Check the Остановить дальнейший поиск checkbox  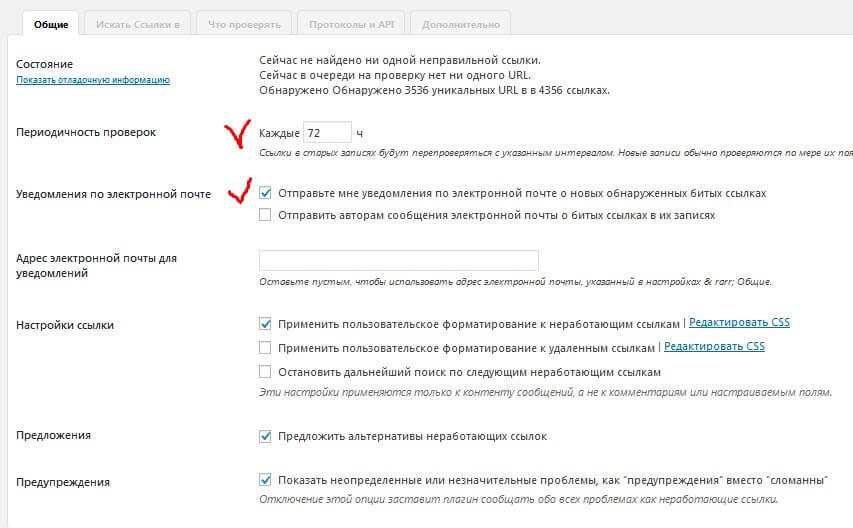pos(265,372)
